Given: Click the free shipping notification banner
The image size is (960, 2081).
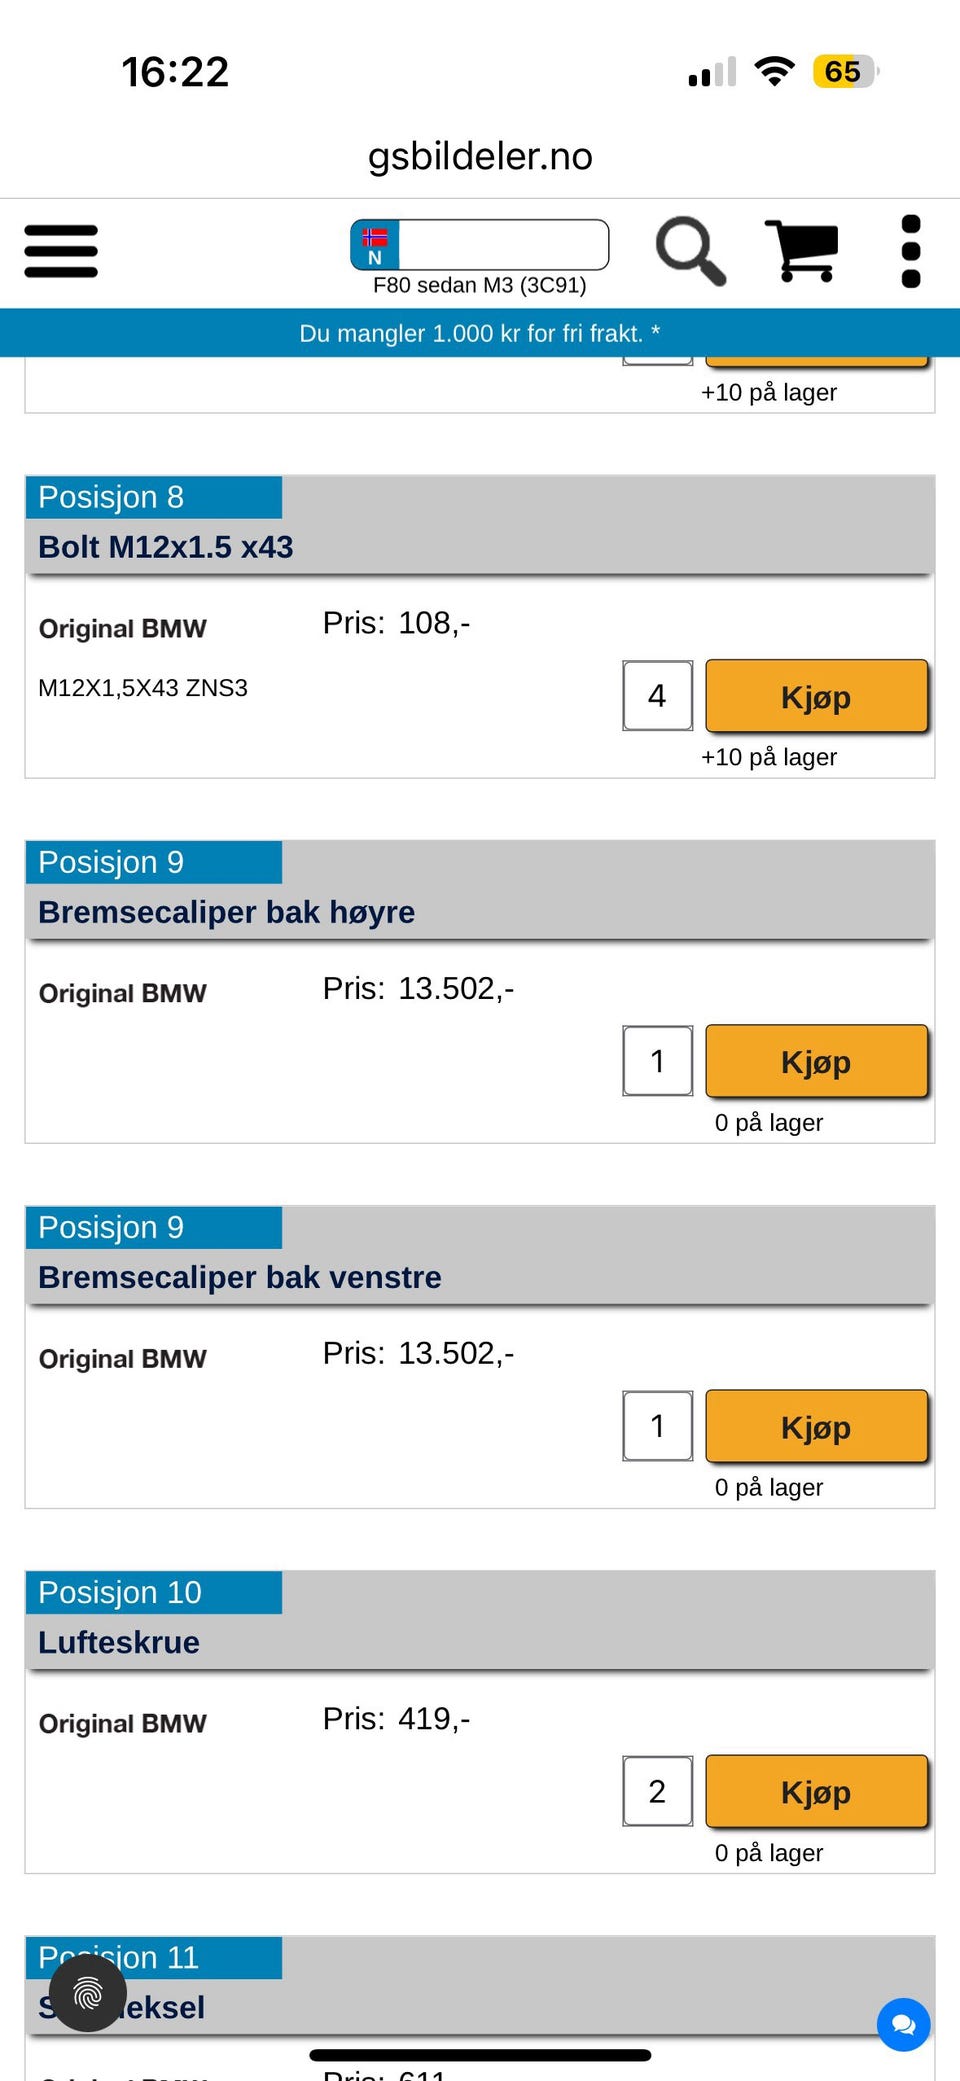Looking at the screenshot, I should click(480, 333).
